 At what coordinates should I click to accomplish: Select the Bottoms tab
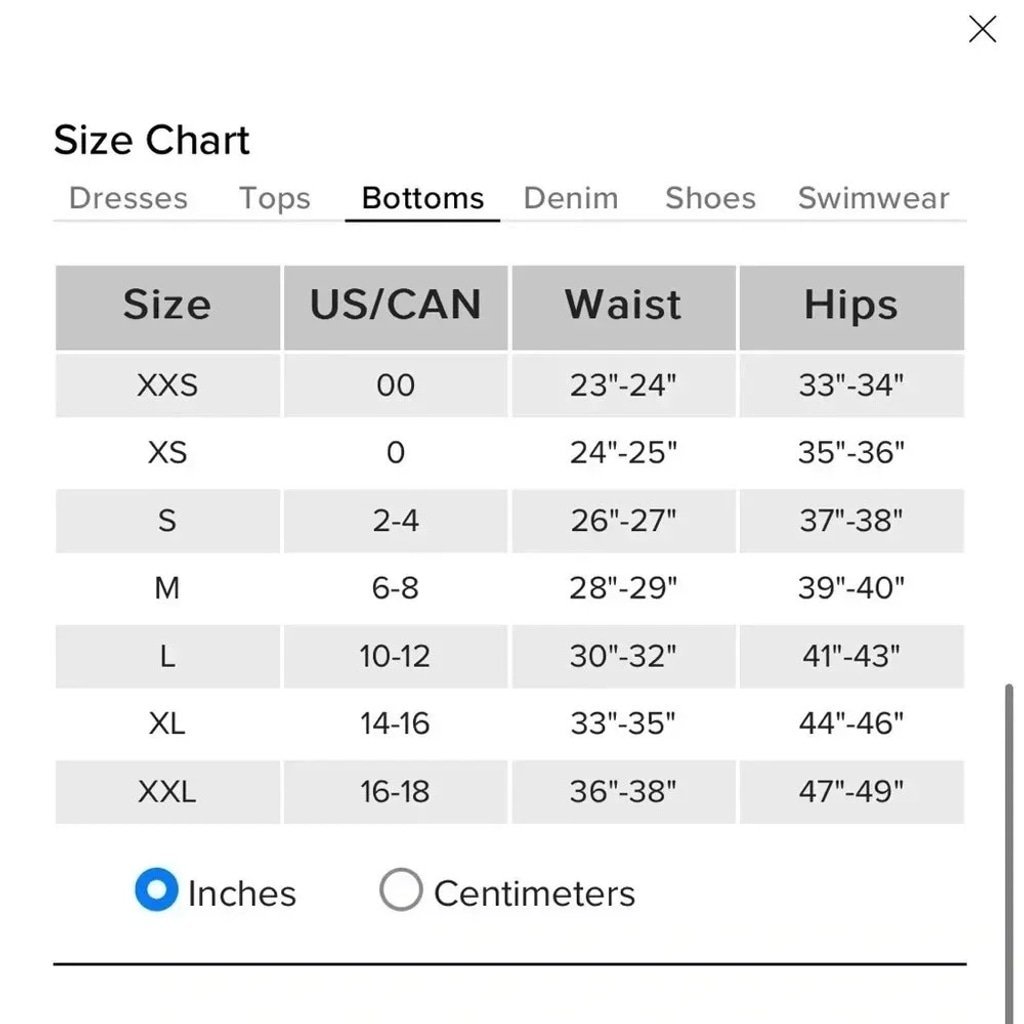[x=423, y=198]
